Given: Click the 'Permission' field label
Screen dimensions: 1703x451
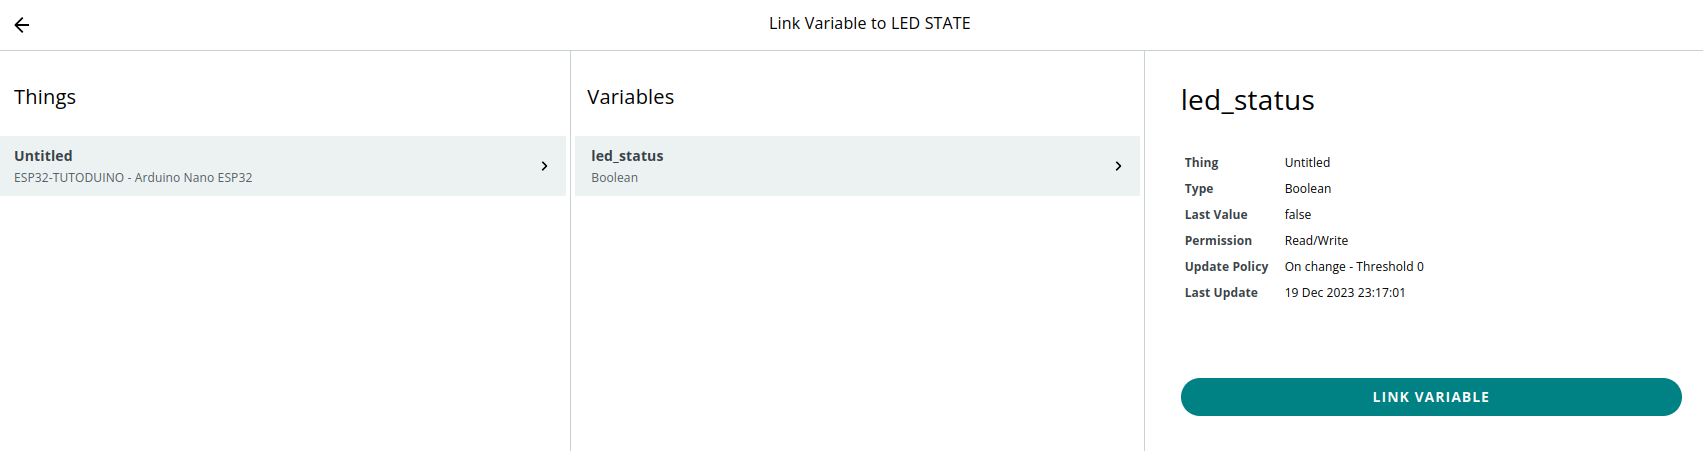Looking at the screenshot, I should [1217, 241].
